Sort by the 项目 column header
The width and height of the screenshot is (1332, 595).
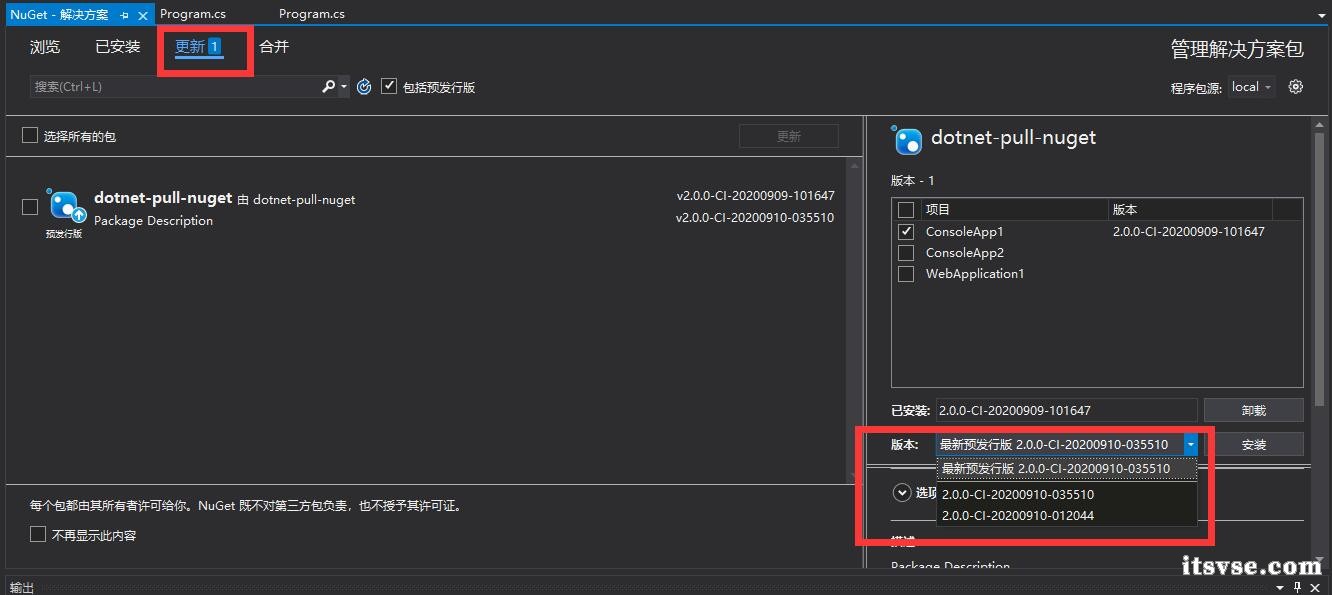click(1014, 210)
